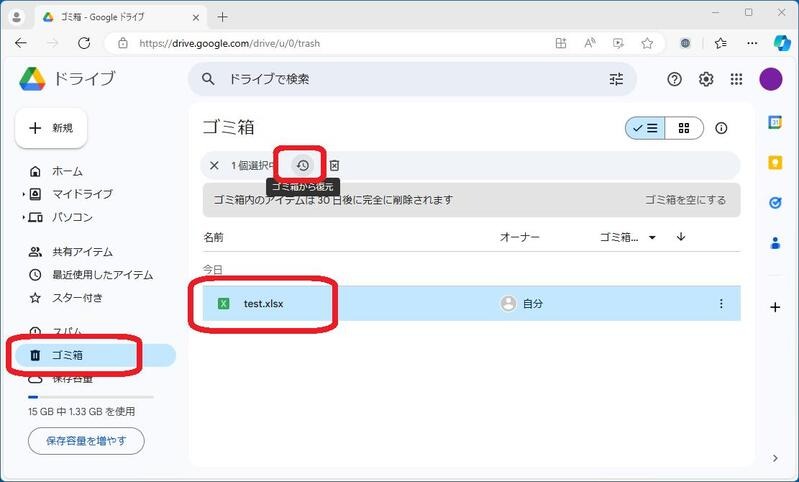Switch to grid layout view

[684, 128]
